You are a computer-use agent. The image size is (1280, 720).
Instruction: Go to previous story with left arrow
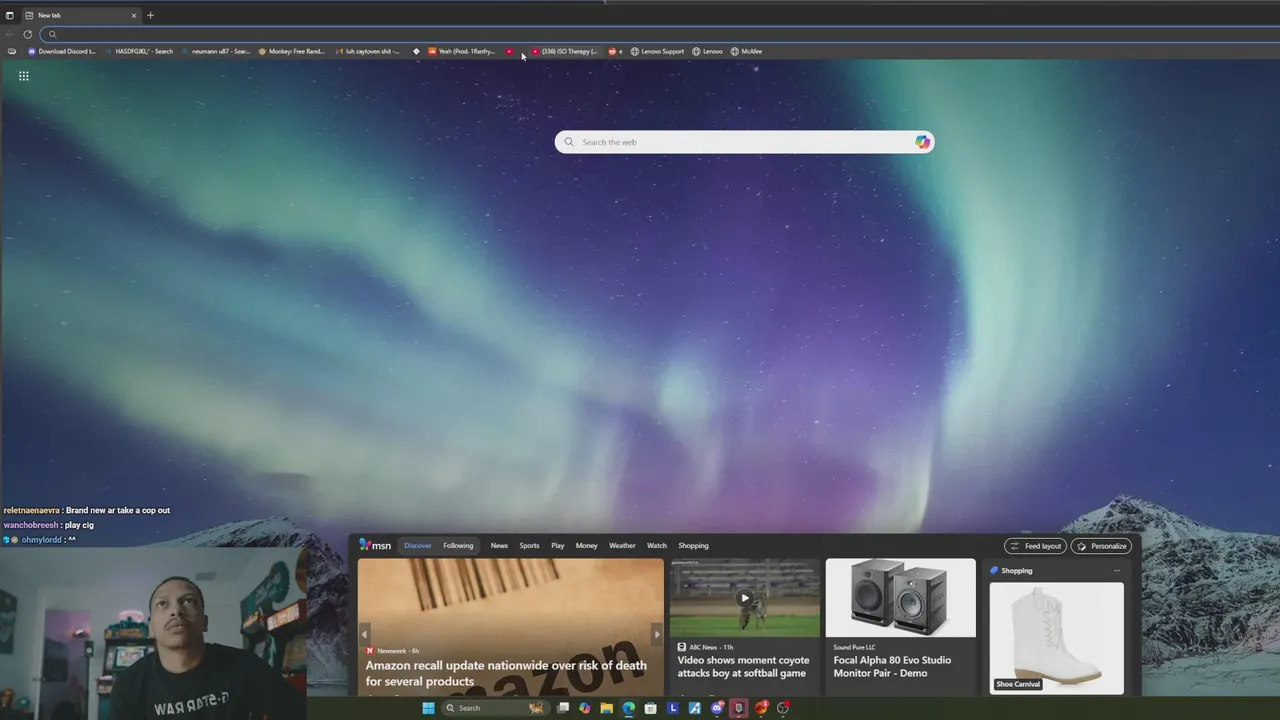(x=364, y=634)
